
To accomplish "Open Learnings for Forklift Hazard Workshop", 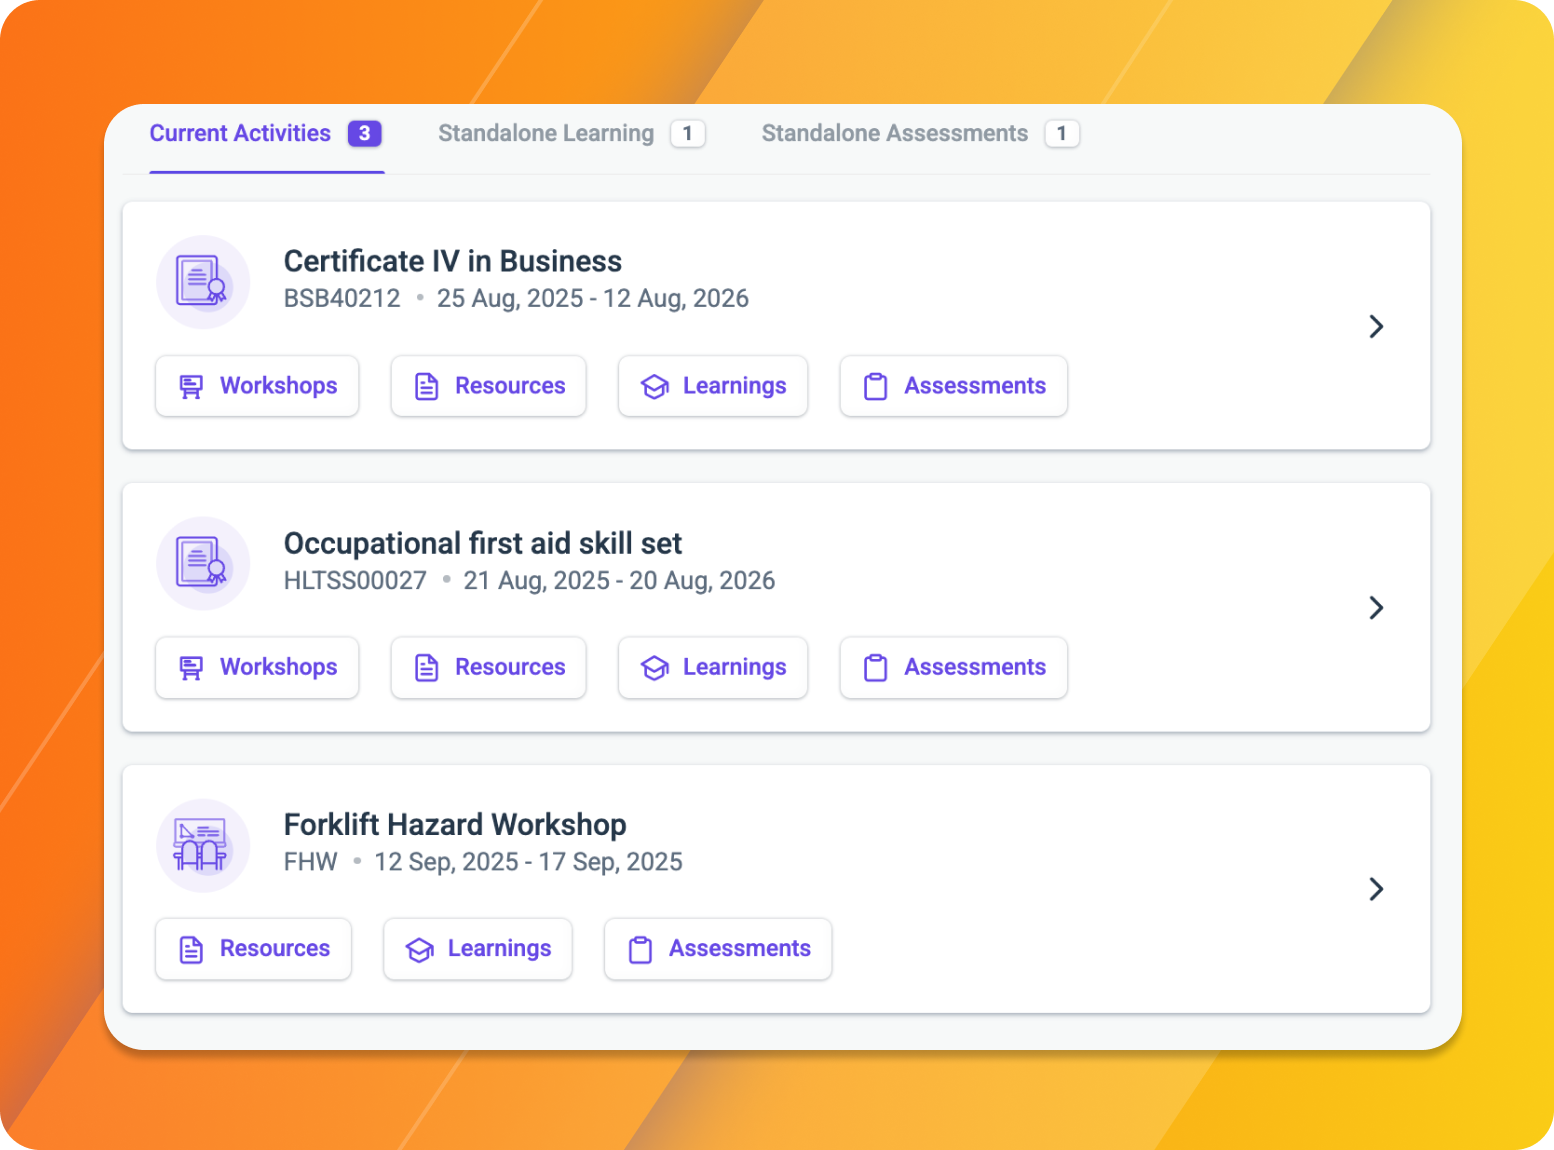I will pos(478,949).
